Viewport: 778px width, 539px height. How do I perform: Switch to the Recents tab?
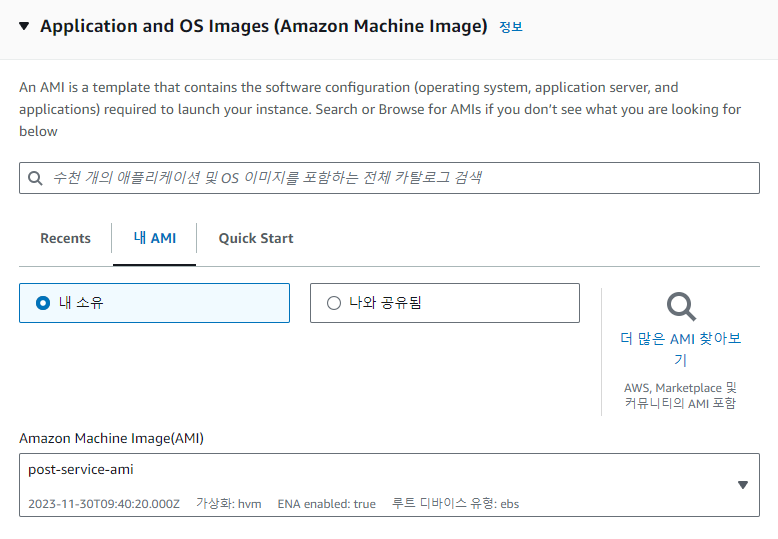65,238
